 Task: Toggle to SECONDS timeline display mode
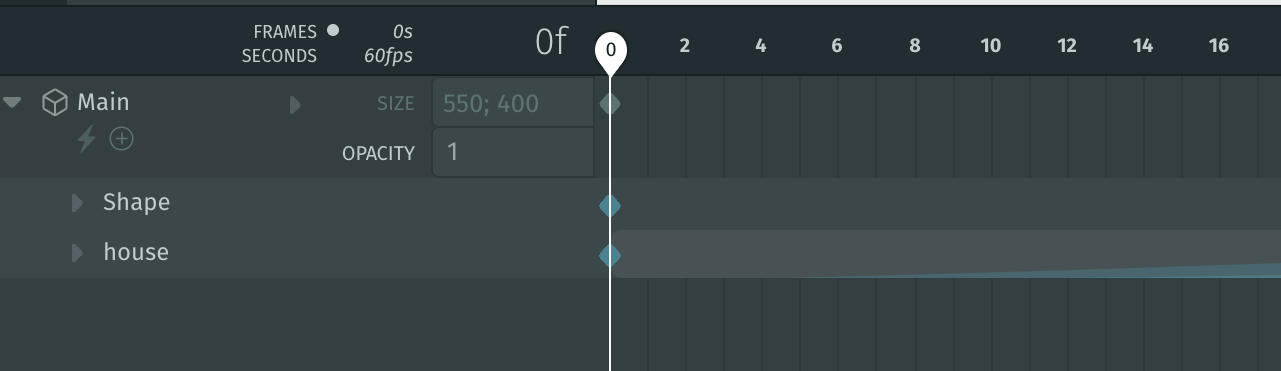[x=279, y=56]
